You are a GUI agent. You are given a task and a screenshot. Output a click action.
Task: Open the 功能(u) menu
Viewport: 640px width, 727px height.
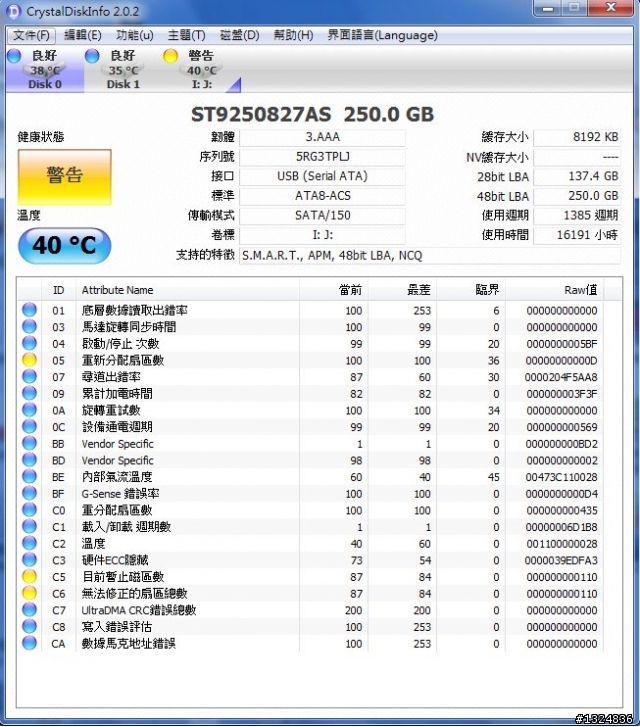134,35
